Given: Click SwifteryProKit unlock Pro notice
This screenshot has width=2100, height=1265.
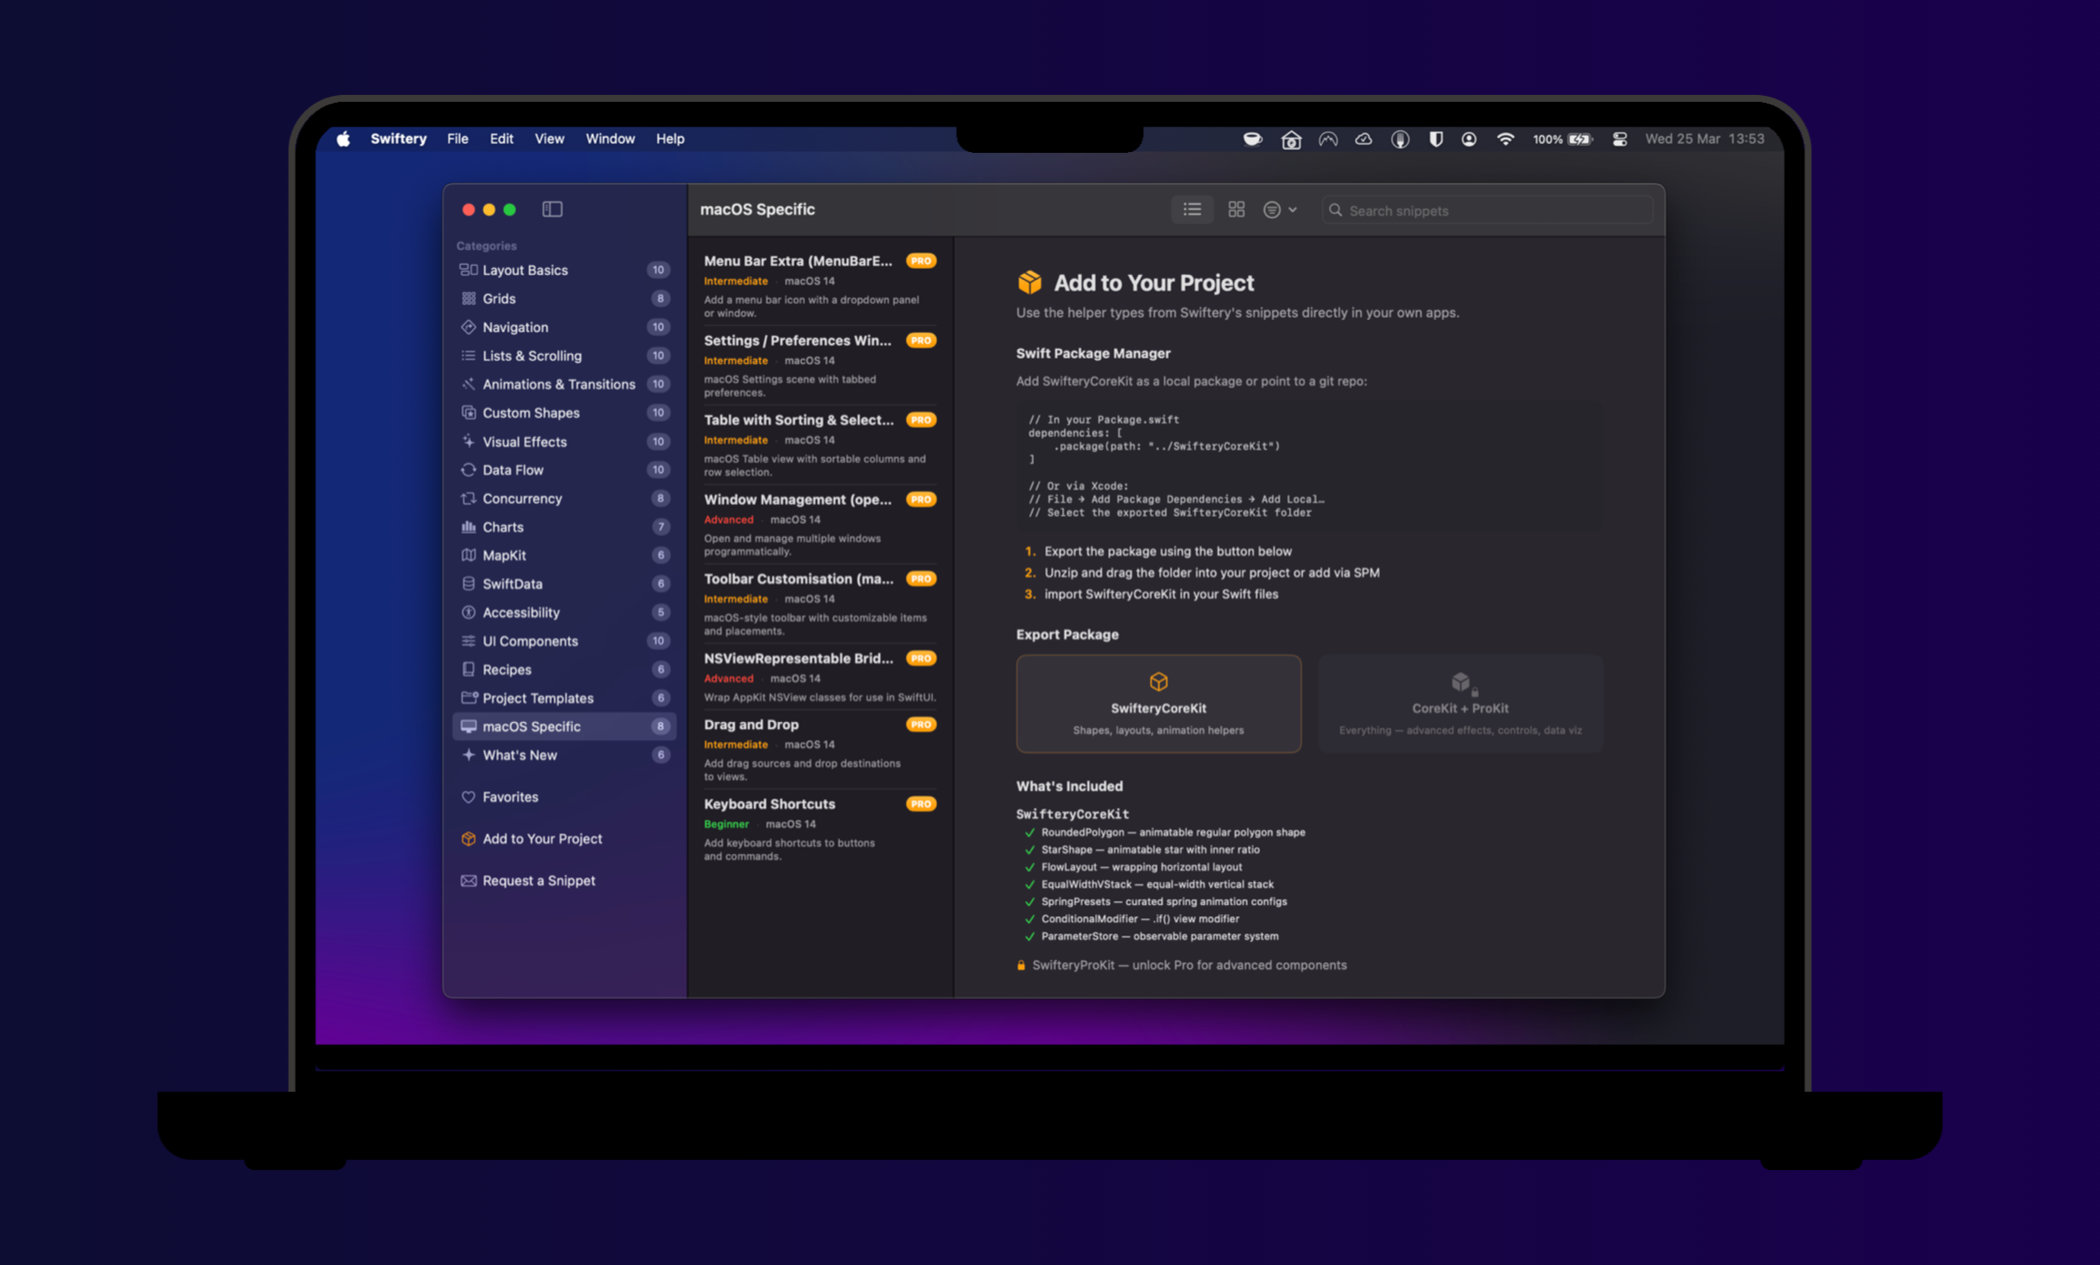Looking at the screenshot, I should tap(1182, 965).
